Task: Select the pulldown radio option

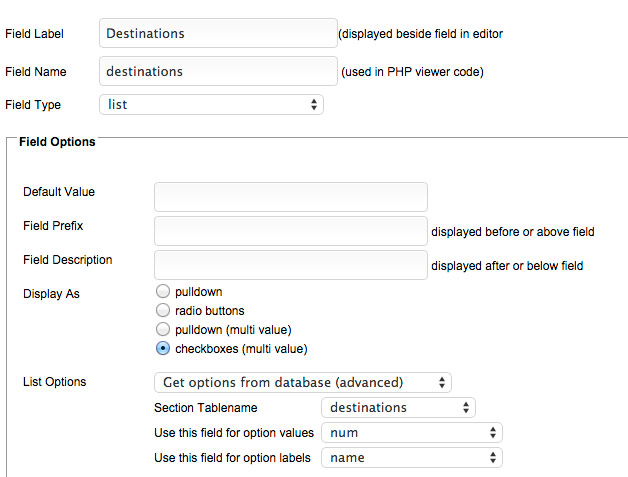Action: [163, 292]
